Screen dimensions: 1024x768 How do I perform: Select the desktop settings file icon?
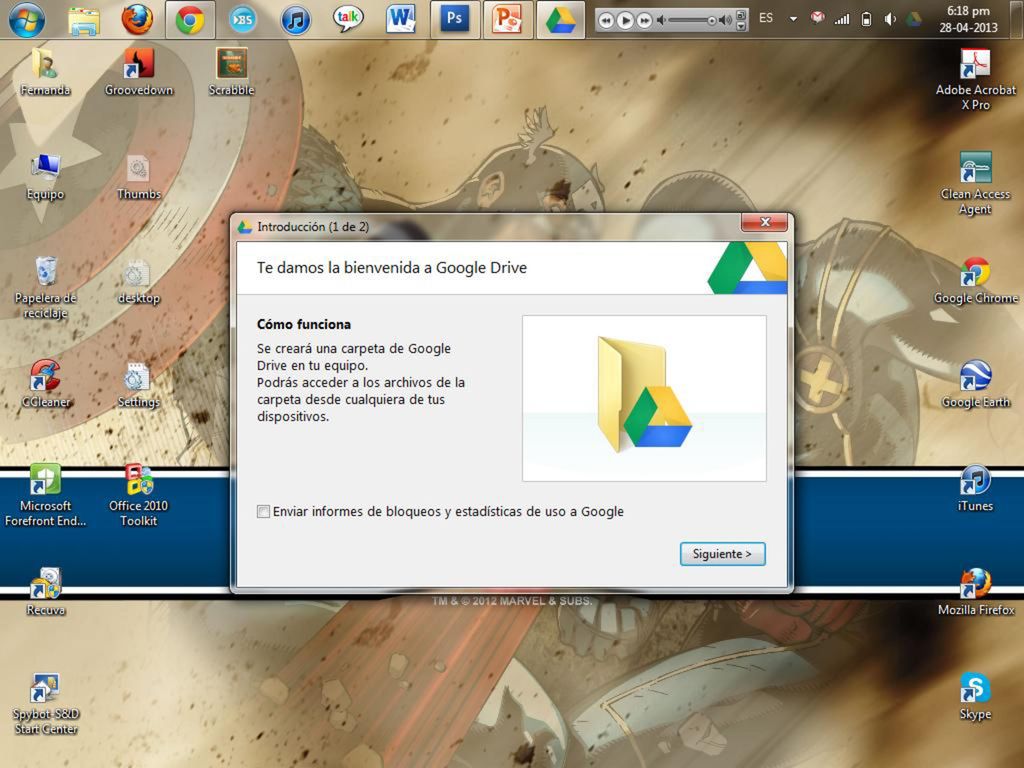pos(138,281)
